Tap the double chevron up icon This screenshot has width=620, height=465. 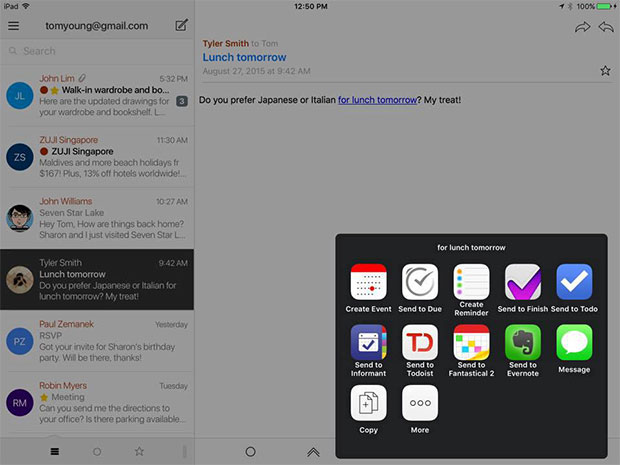tap(313, 452)
